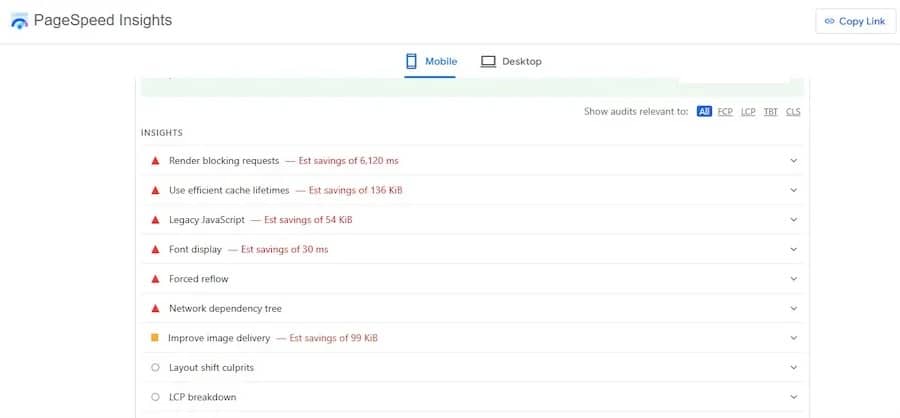Image resolution: width=900 pixels, height=418 pixels.
Task: Expand the Render blocking requests chevron
Action: [x=794, y=161]
